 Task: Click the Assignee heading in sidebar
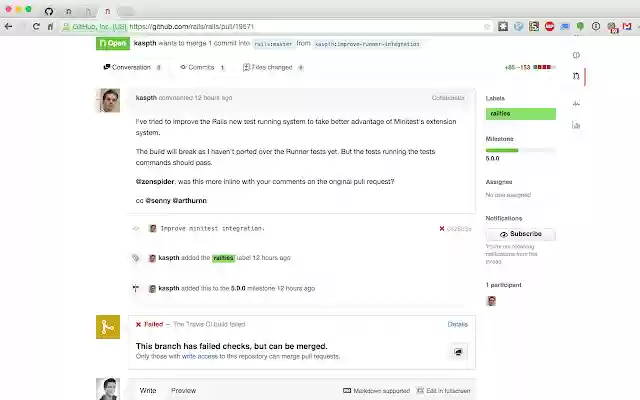click(x=499, y=182)
